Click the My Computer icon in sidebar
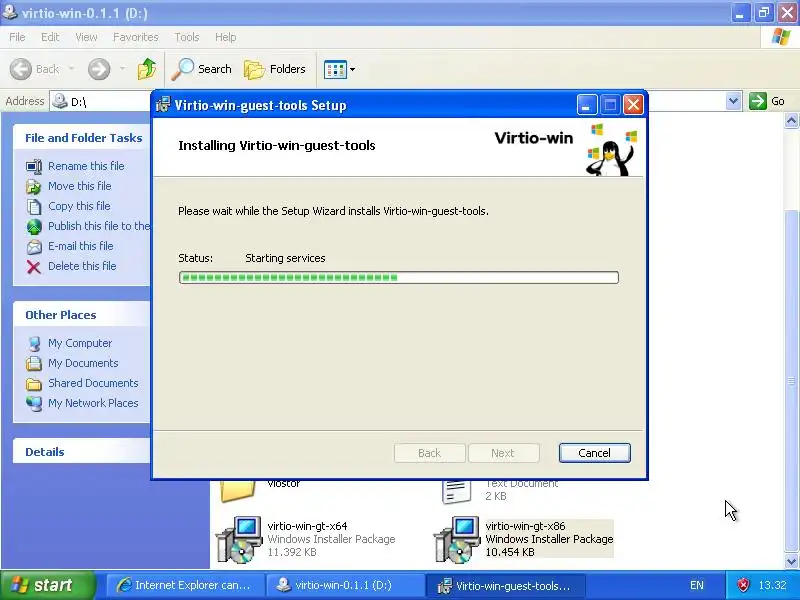This screenshot has width=800, height=600. point(34,343)
